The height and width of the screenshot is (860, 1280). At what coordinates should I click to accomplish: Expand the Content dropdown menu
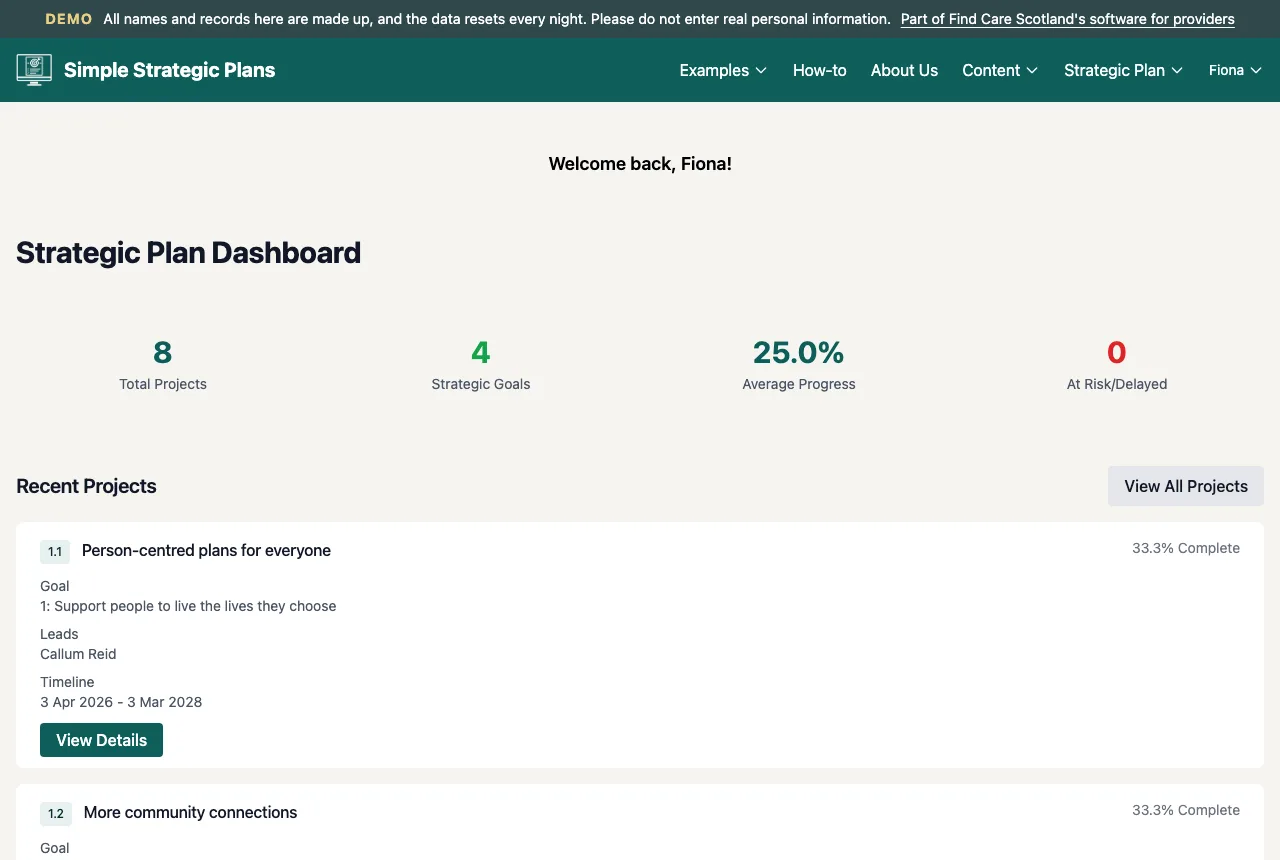pos(1000,70)
